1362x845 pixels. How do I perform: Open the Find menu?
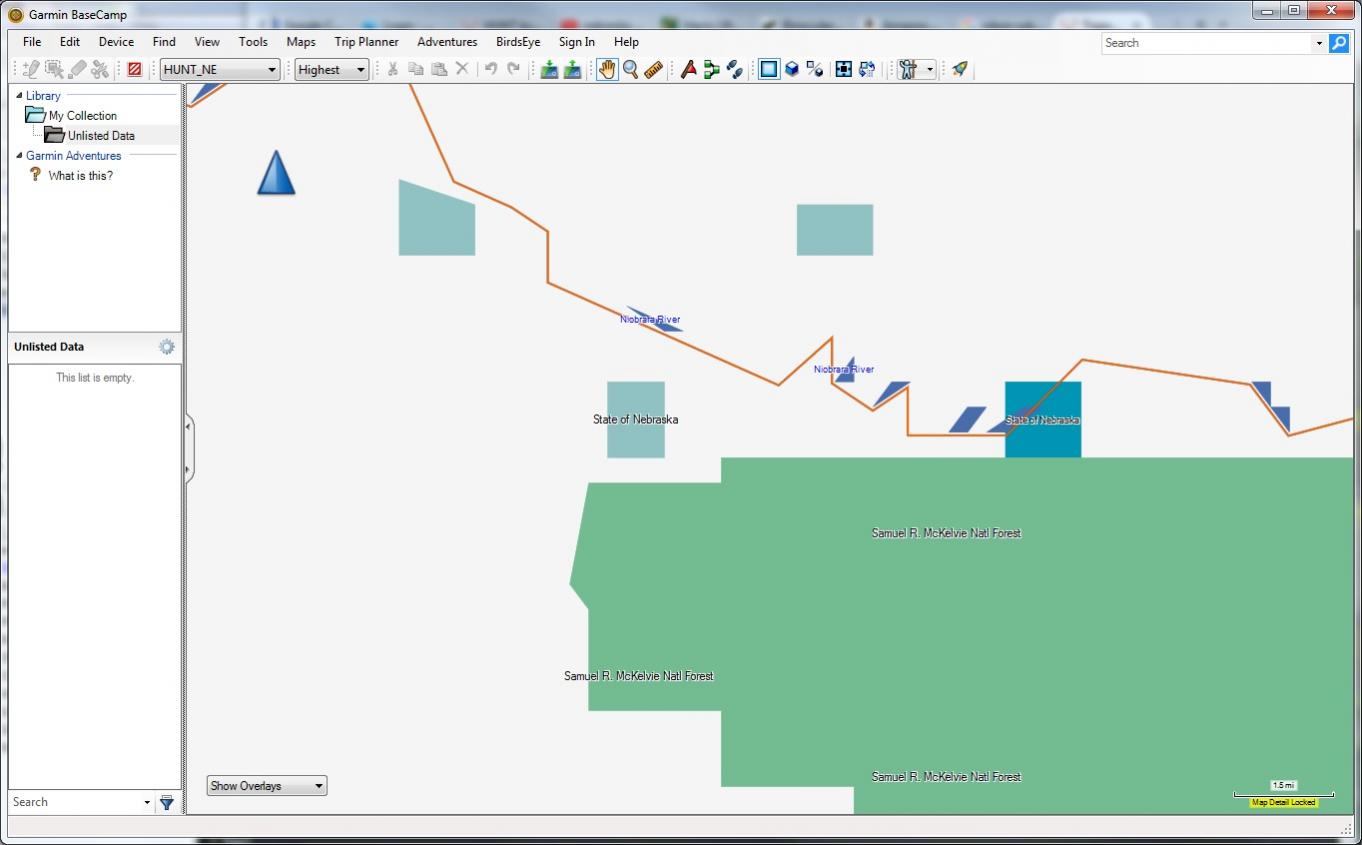pos(164,42)
